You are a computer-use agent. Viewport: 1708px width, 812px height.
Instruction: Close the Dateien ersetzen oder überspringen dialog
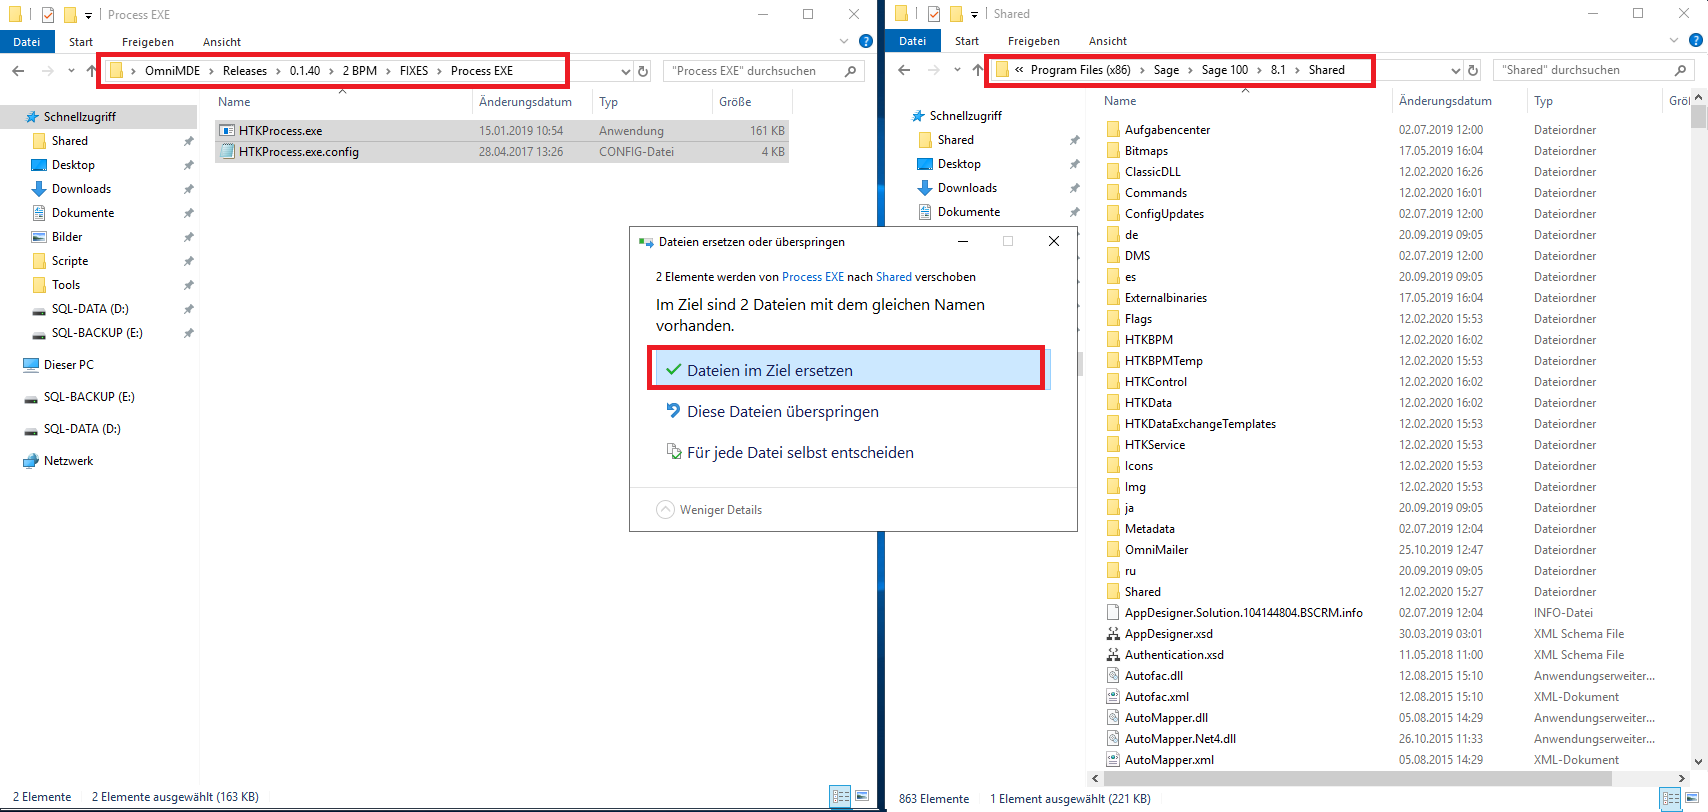coord(1054,241)
